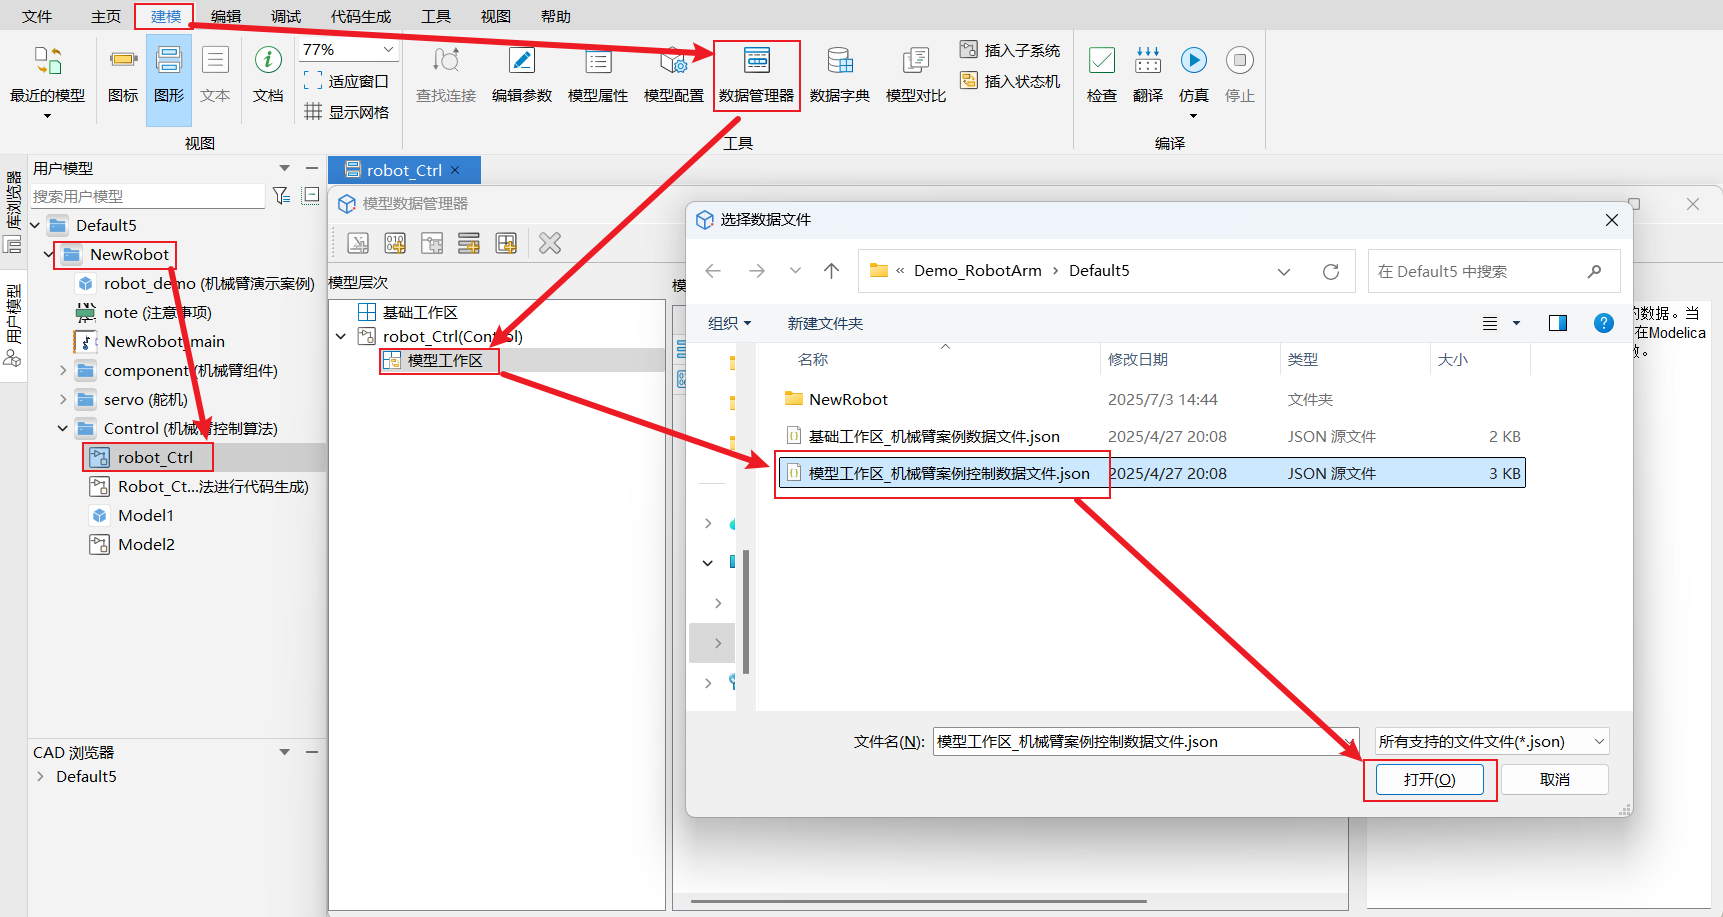
Task: Click the 检查 compile check icon
Action: (x=1101, y=74)
